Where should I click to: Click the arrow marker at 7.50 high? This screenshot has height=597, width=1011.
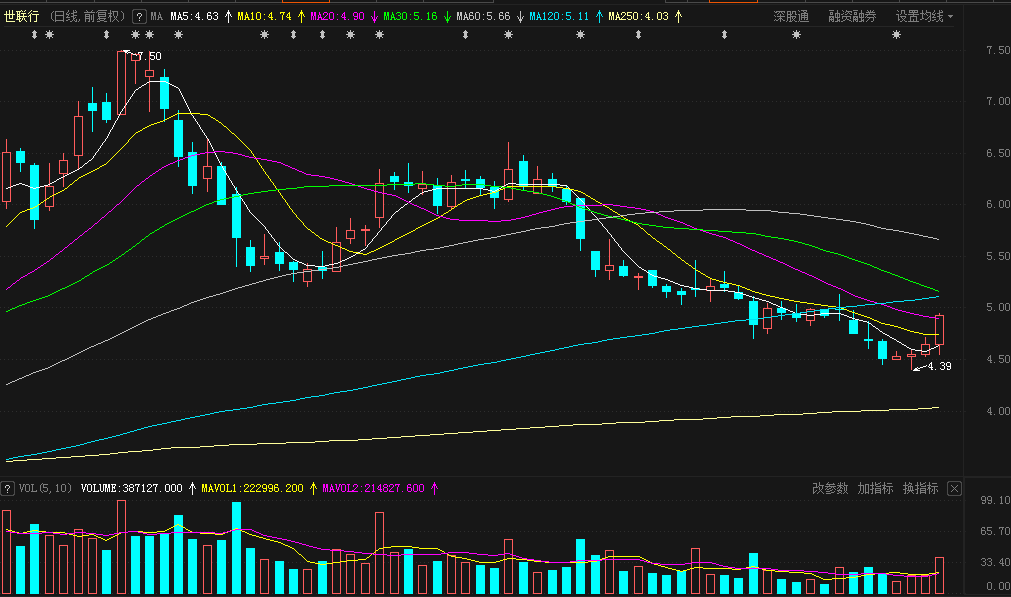click(127, 52)
